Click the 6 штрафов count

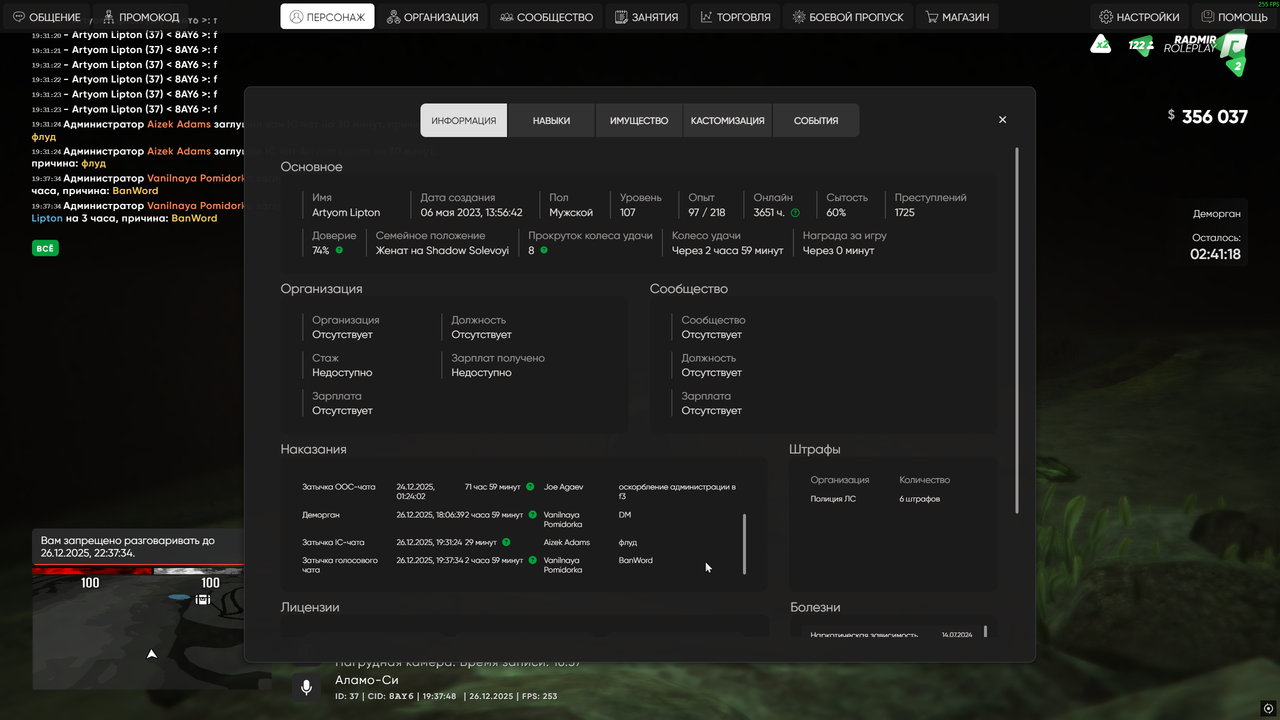pos(920,499)
